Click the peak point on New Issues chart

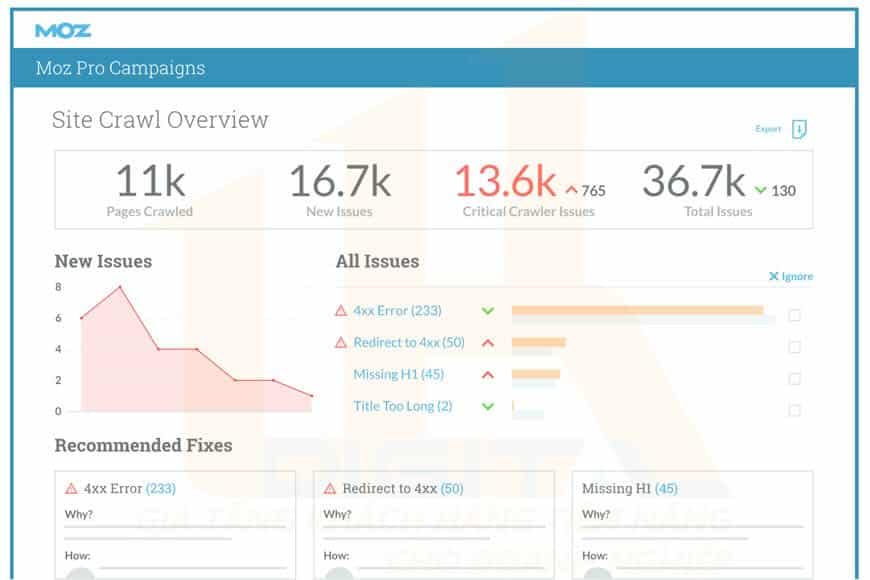click(x=120, y=287)
